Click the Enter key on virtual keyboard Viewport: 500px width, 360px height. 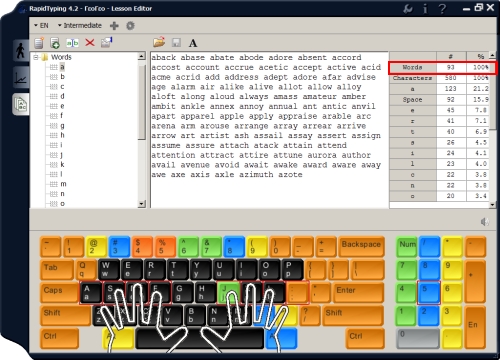tap(358, 292)
